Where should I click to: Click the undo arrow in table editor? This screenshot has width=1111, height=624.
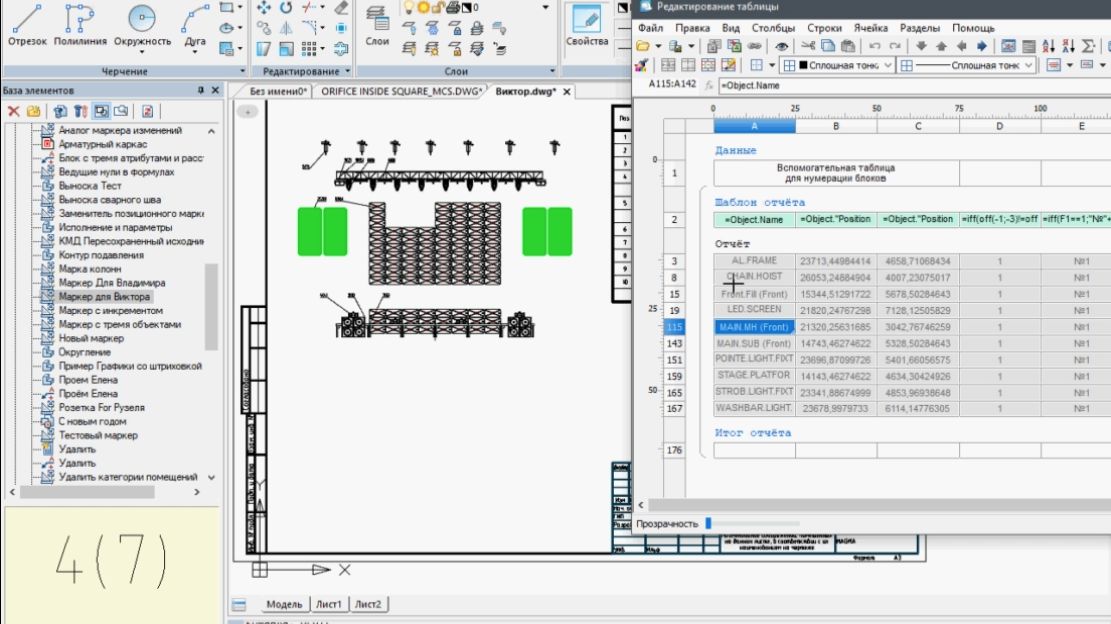(x=875, y=46)
